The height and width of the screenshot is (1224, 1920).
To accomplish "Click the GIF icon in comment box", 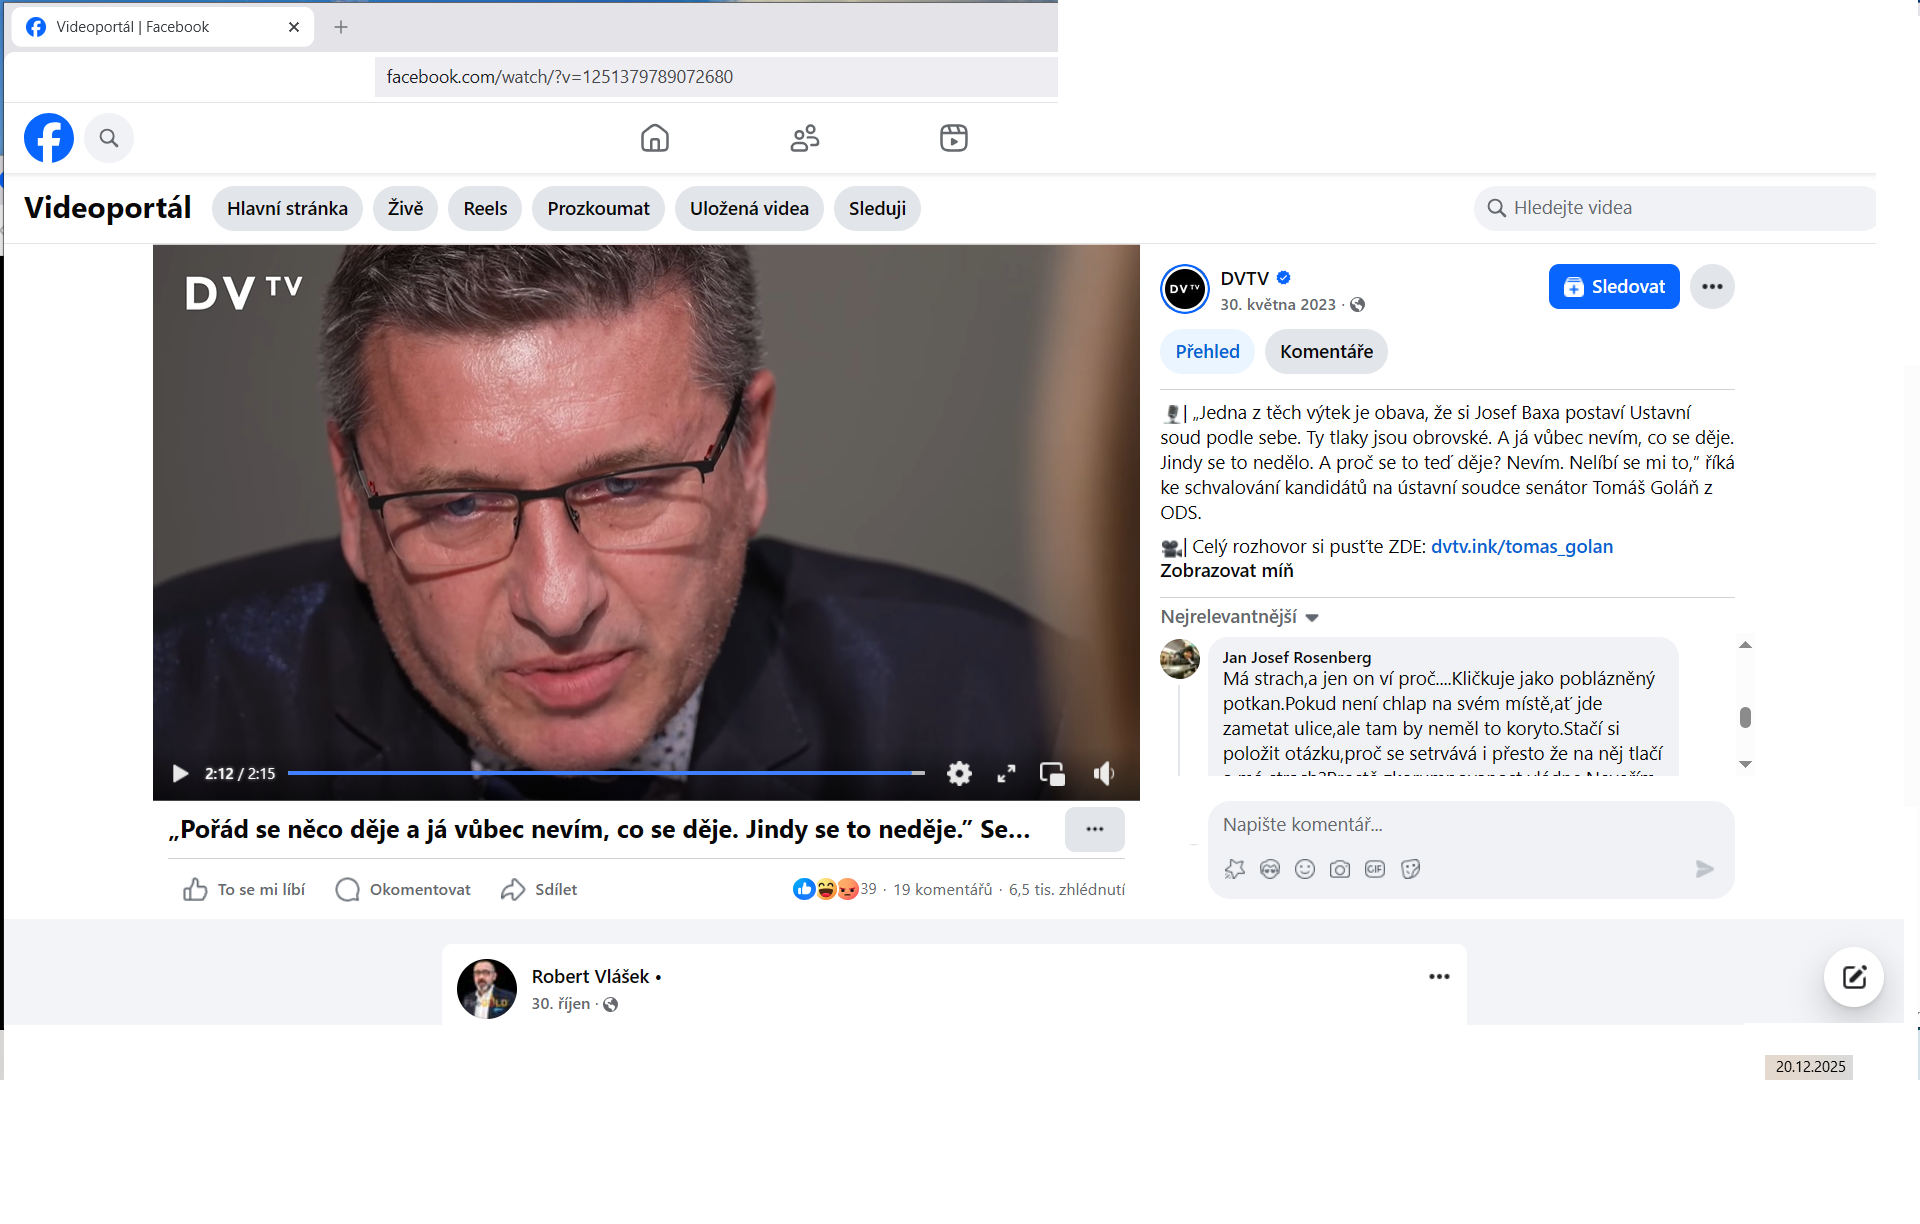I will coord(1375,869).
